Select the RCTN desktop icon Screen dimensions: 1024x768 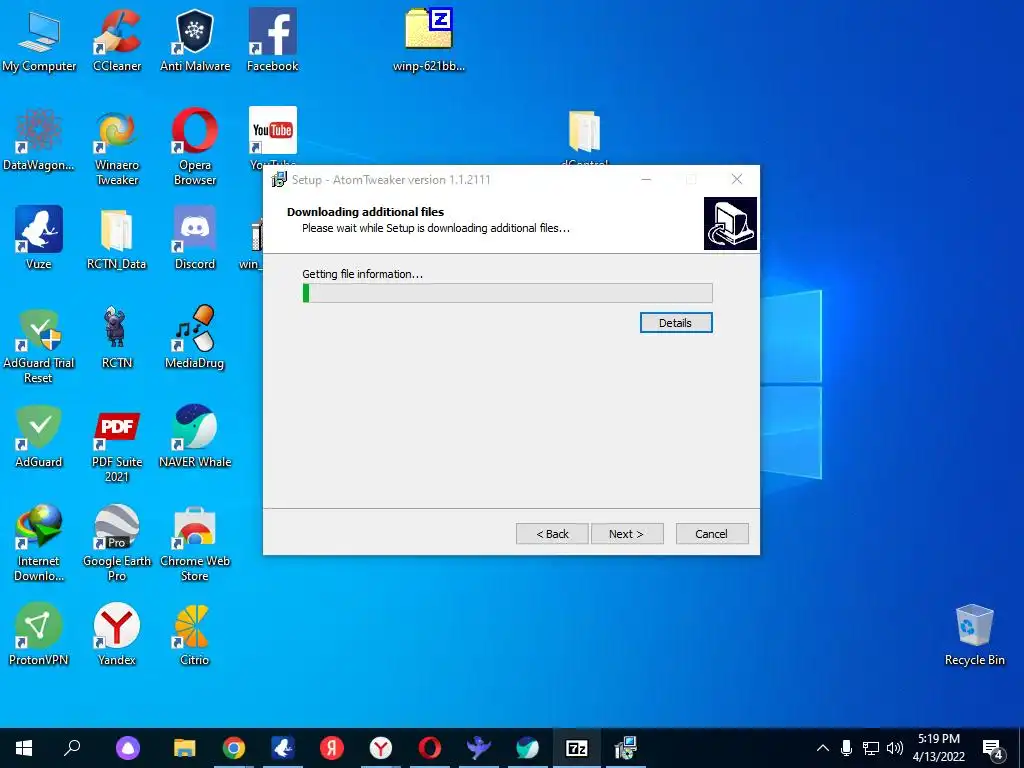tap(117, 338)
